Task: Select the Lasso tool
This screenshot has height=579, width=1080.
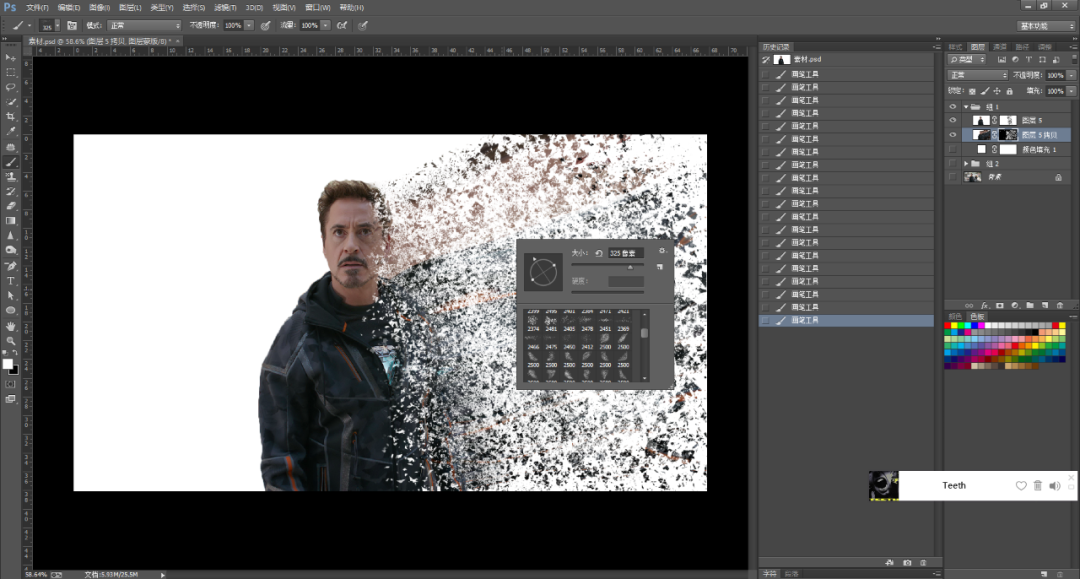Action: [x=10, y=87]
